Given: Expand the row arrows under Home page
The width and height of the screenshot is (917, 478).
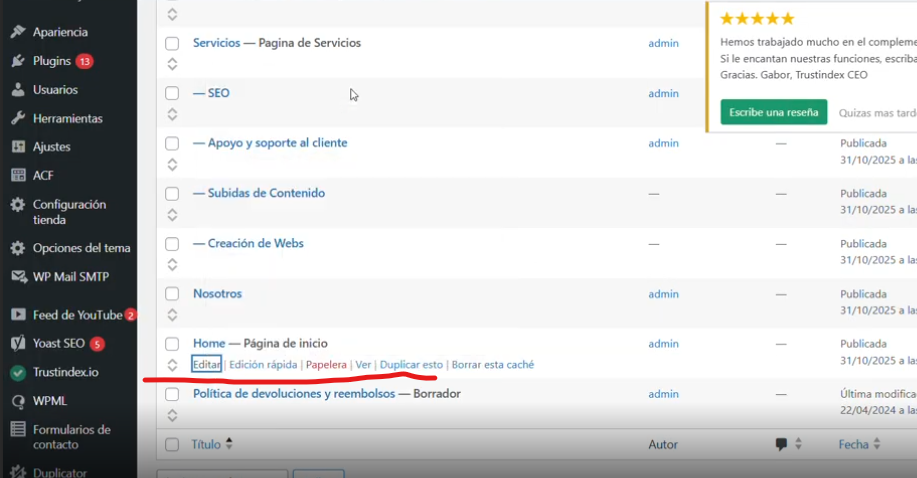Looking at the screenshot, I should (x=172, y=365).
